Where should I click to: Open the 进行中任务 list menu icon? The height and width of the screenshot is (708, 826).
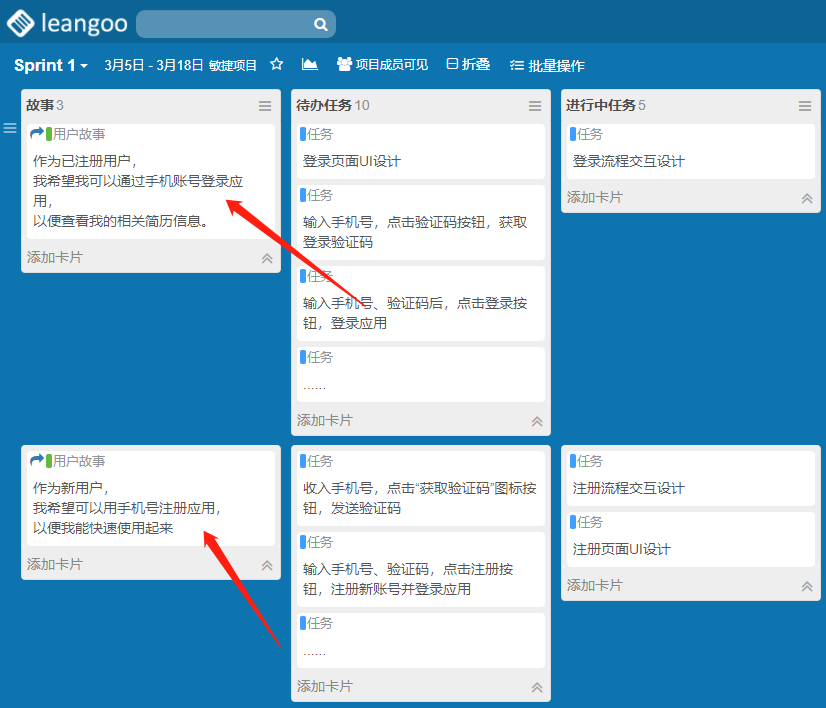click(805, 106)
